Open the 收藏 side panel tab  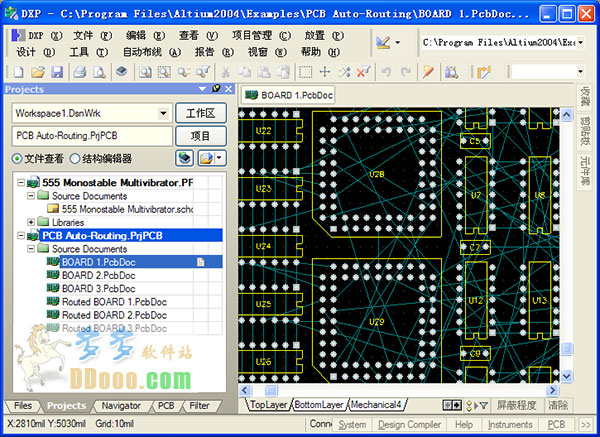(584, 96)
